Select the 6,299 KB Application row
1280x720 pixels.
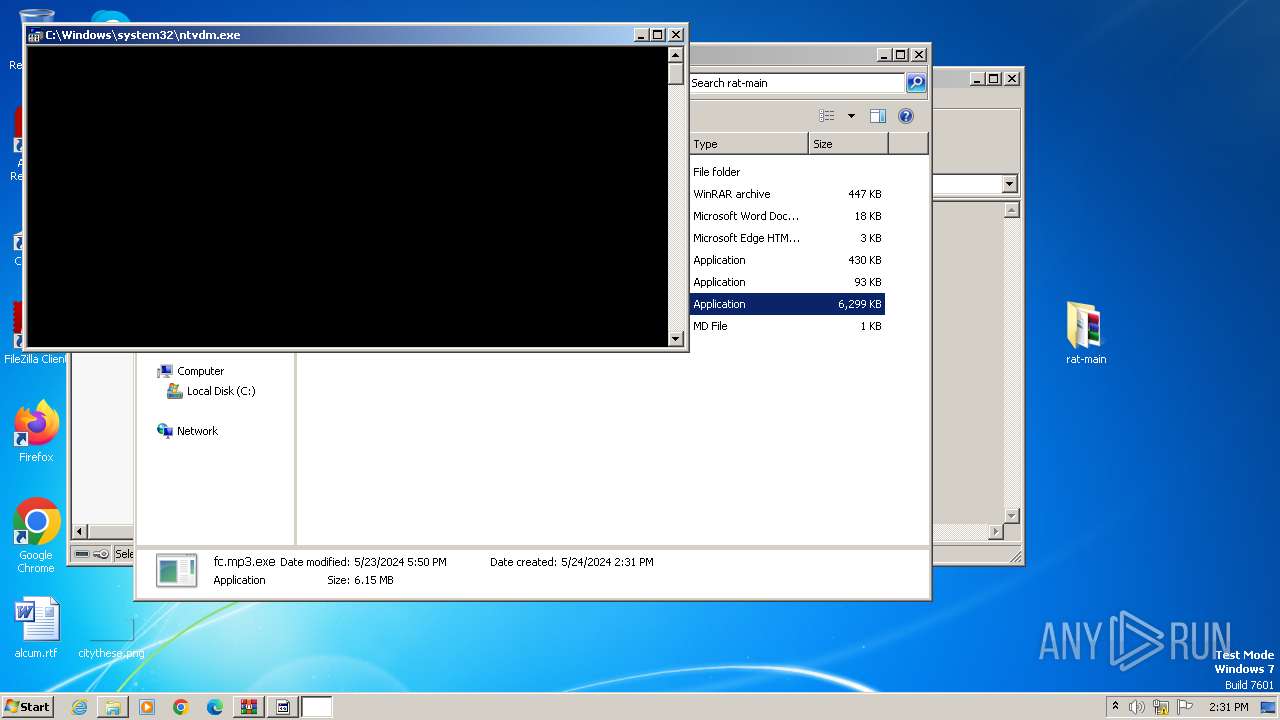coord(787,304)
